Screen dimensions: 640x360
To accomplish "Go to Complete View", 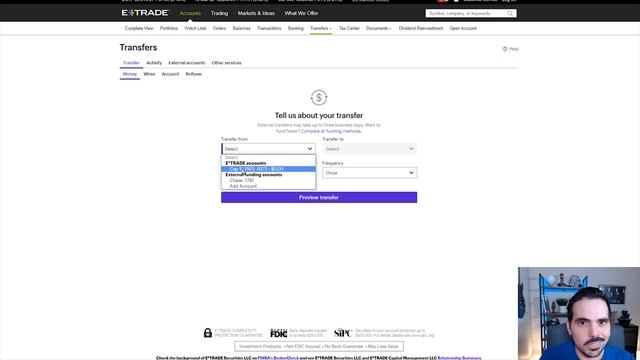I will pyautogui.click(x=139, y=29).
